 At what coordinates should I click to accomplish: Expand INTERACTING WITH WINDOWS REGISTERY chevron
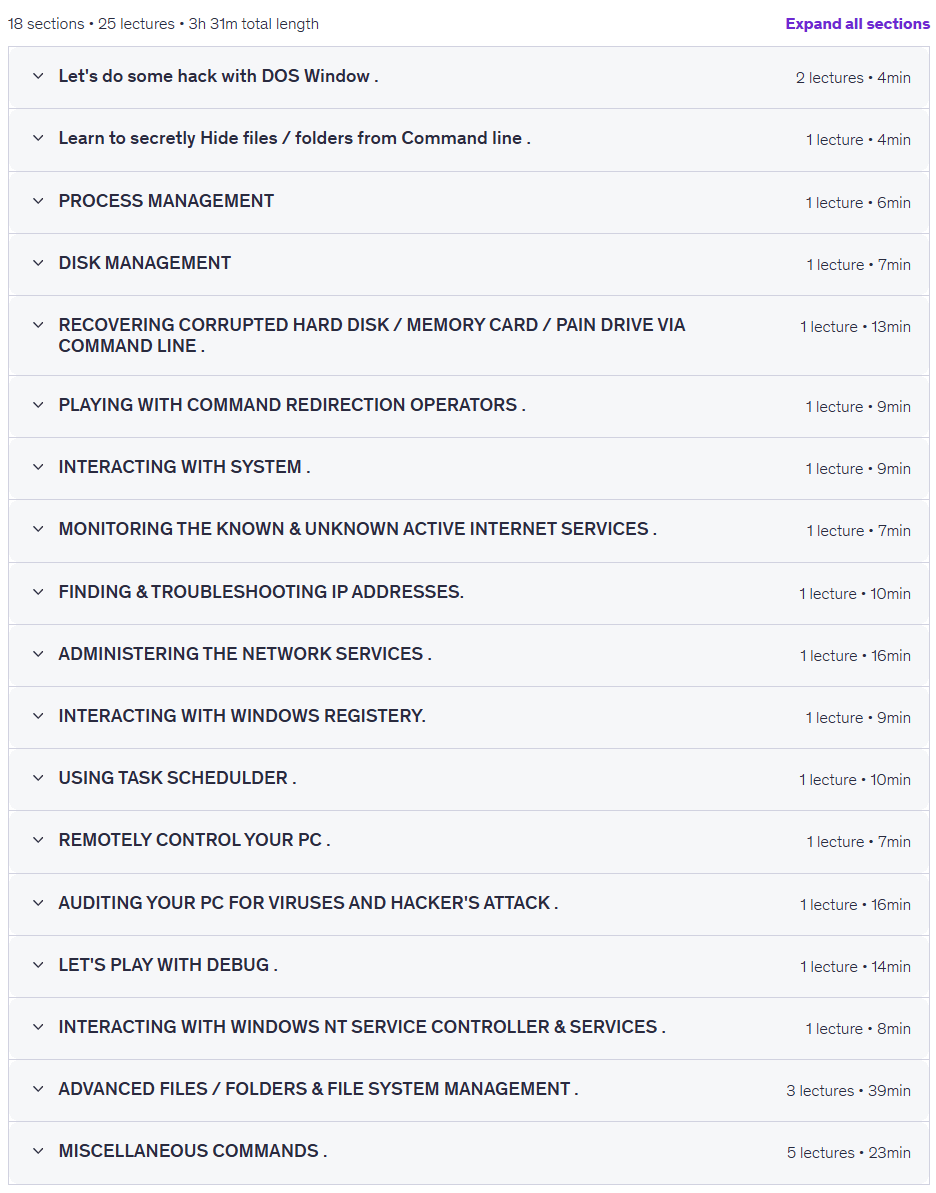[x=38, y=716]
